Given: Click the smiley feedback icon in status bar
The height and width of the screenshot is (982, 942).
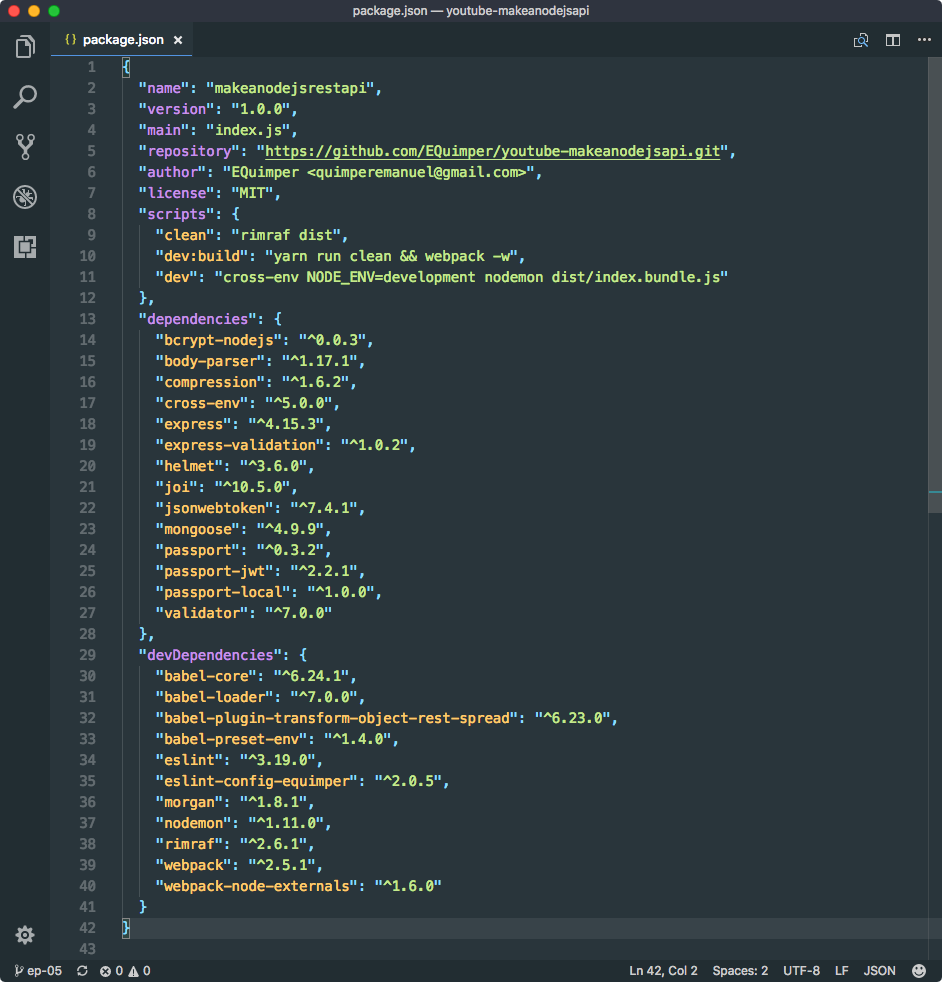Looking at the screenshot, I should coord(919,970).
